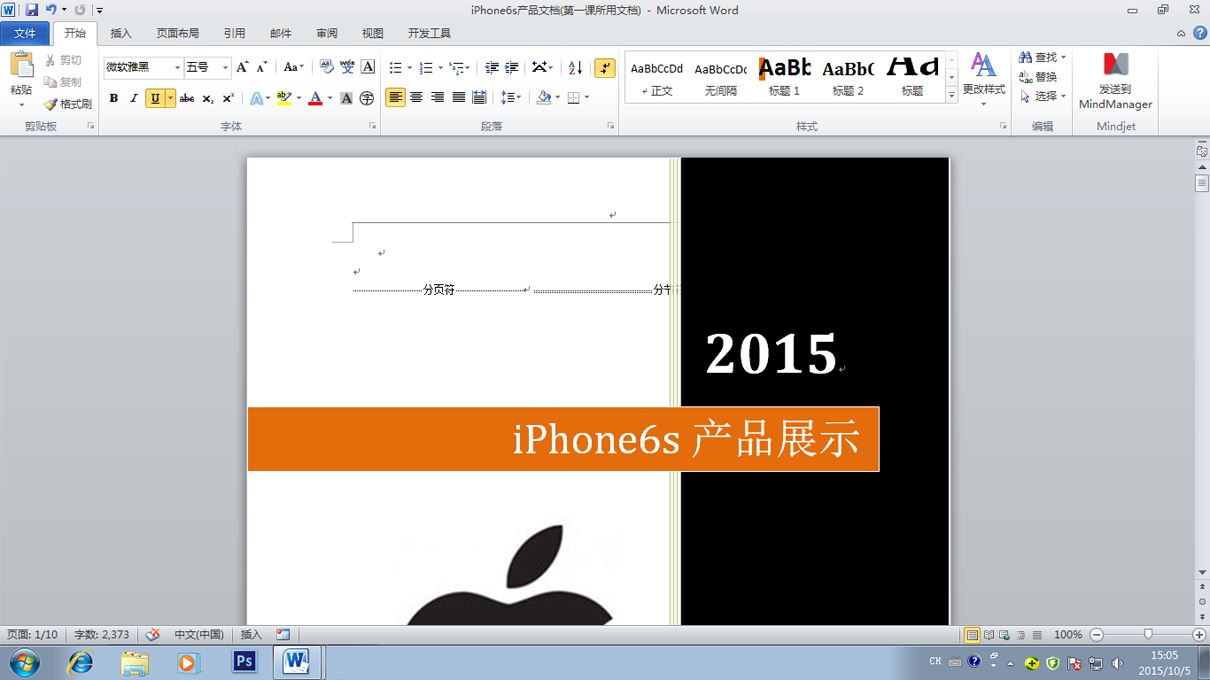The width and height of the screenshot is (1210, 680).
Task: Click the Font Color red swatch
Action: (315, 98)
